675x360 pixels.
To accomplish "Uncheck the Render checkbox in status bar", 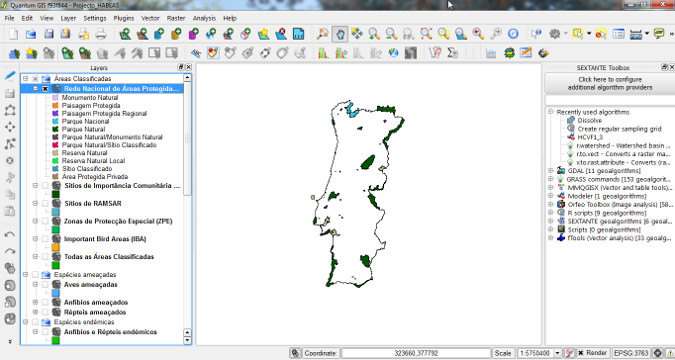I will pos(581,353).
